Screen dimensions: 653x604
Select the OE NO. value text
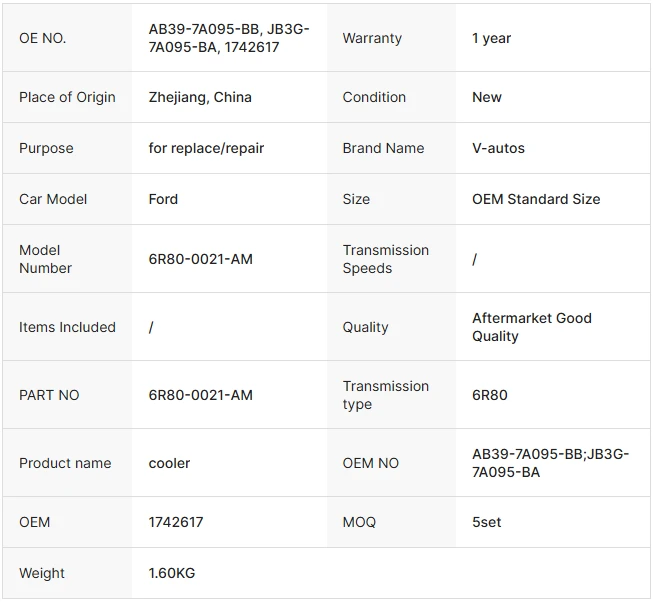tap(229, 38)
